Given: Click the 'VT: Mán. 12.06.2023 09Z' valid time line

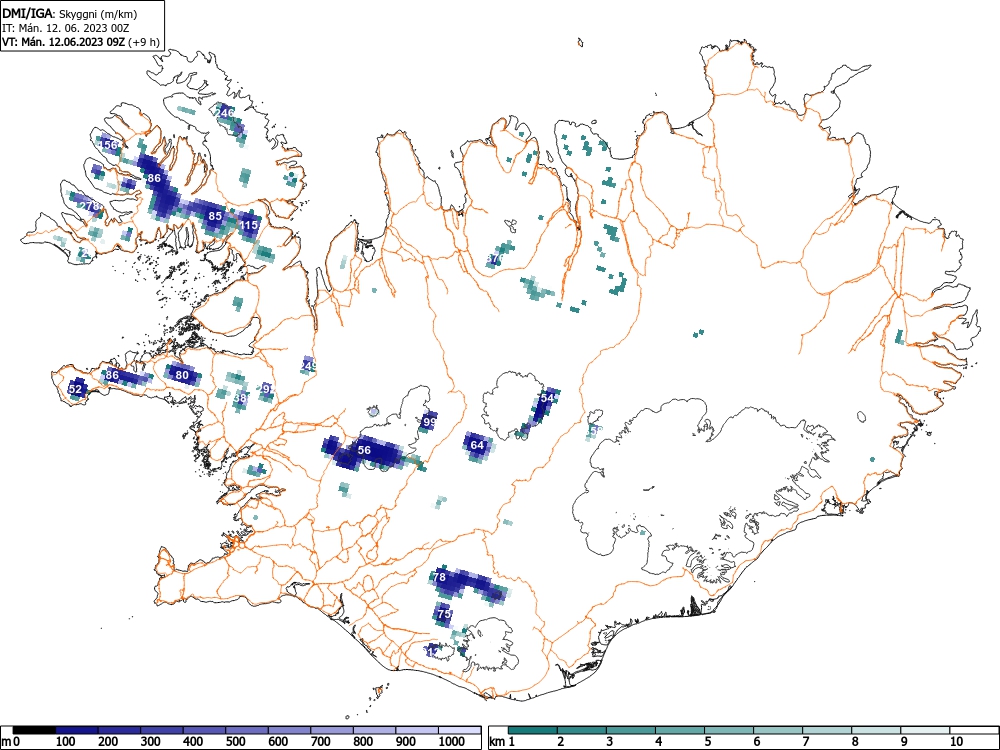Looking at the screenshot, I should pyautogui.click(x=64, y=42).
